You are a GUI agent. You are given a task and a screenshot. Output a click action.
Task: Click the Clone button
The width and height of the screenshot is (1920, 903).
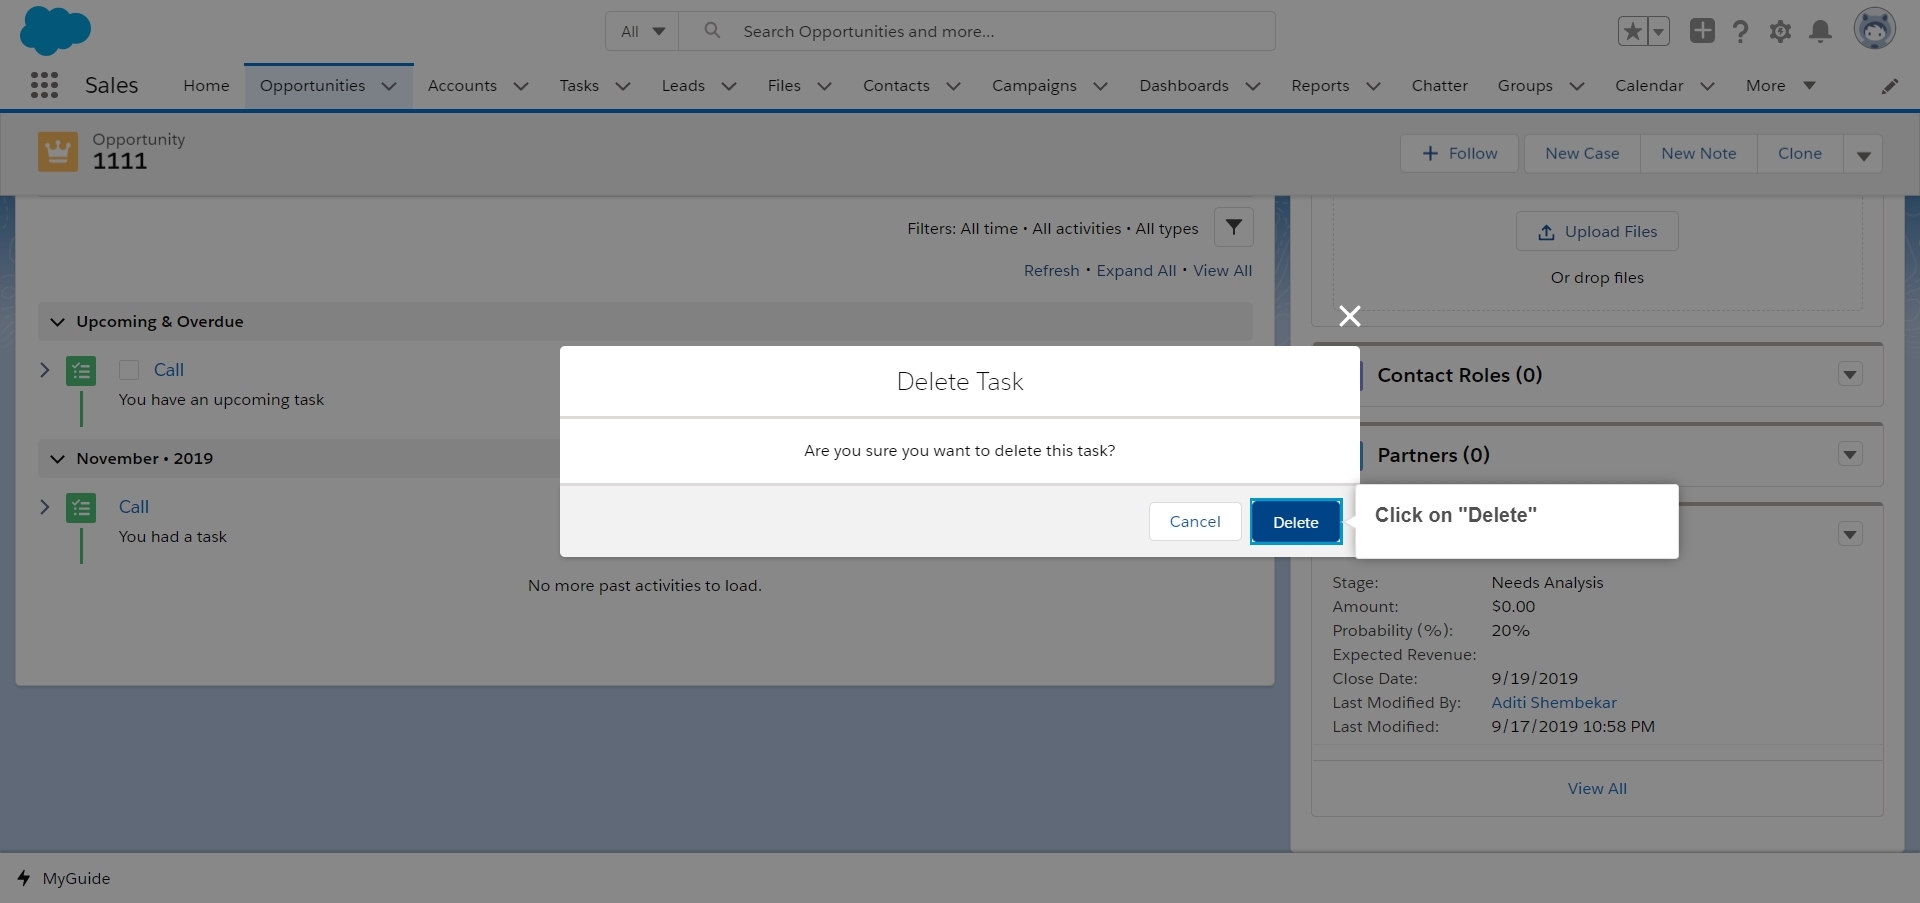click(x=1800, y=154)
